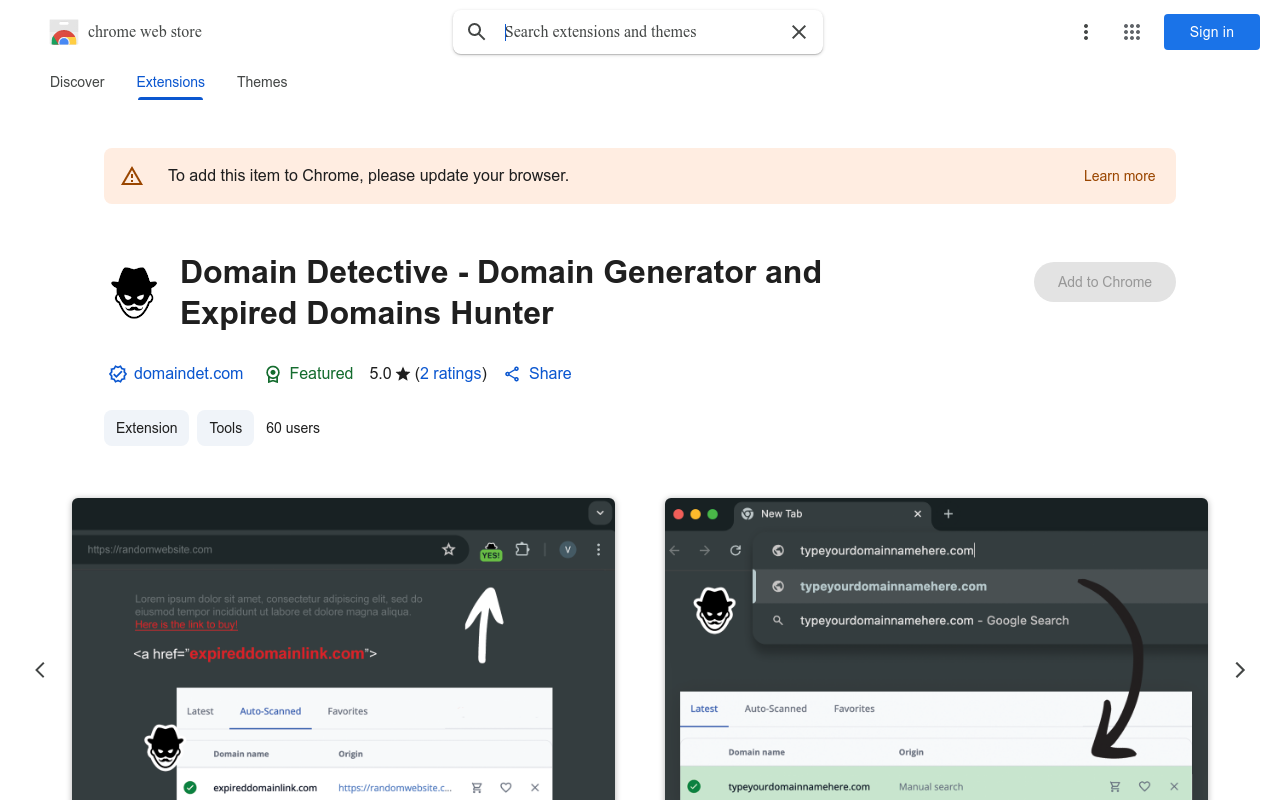Open the first screenshot with Auto-Scanned tab
Viewport: 1280px width, 800px height.
(343, 649)
